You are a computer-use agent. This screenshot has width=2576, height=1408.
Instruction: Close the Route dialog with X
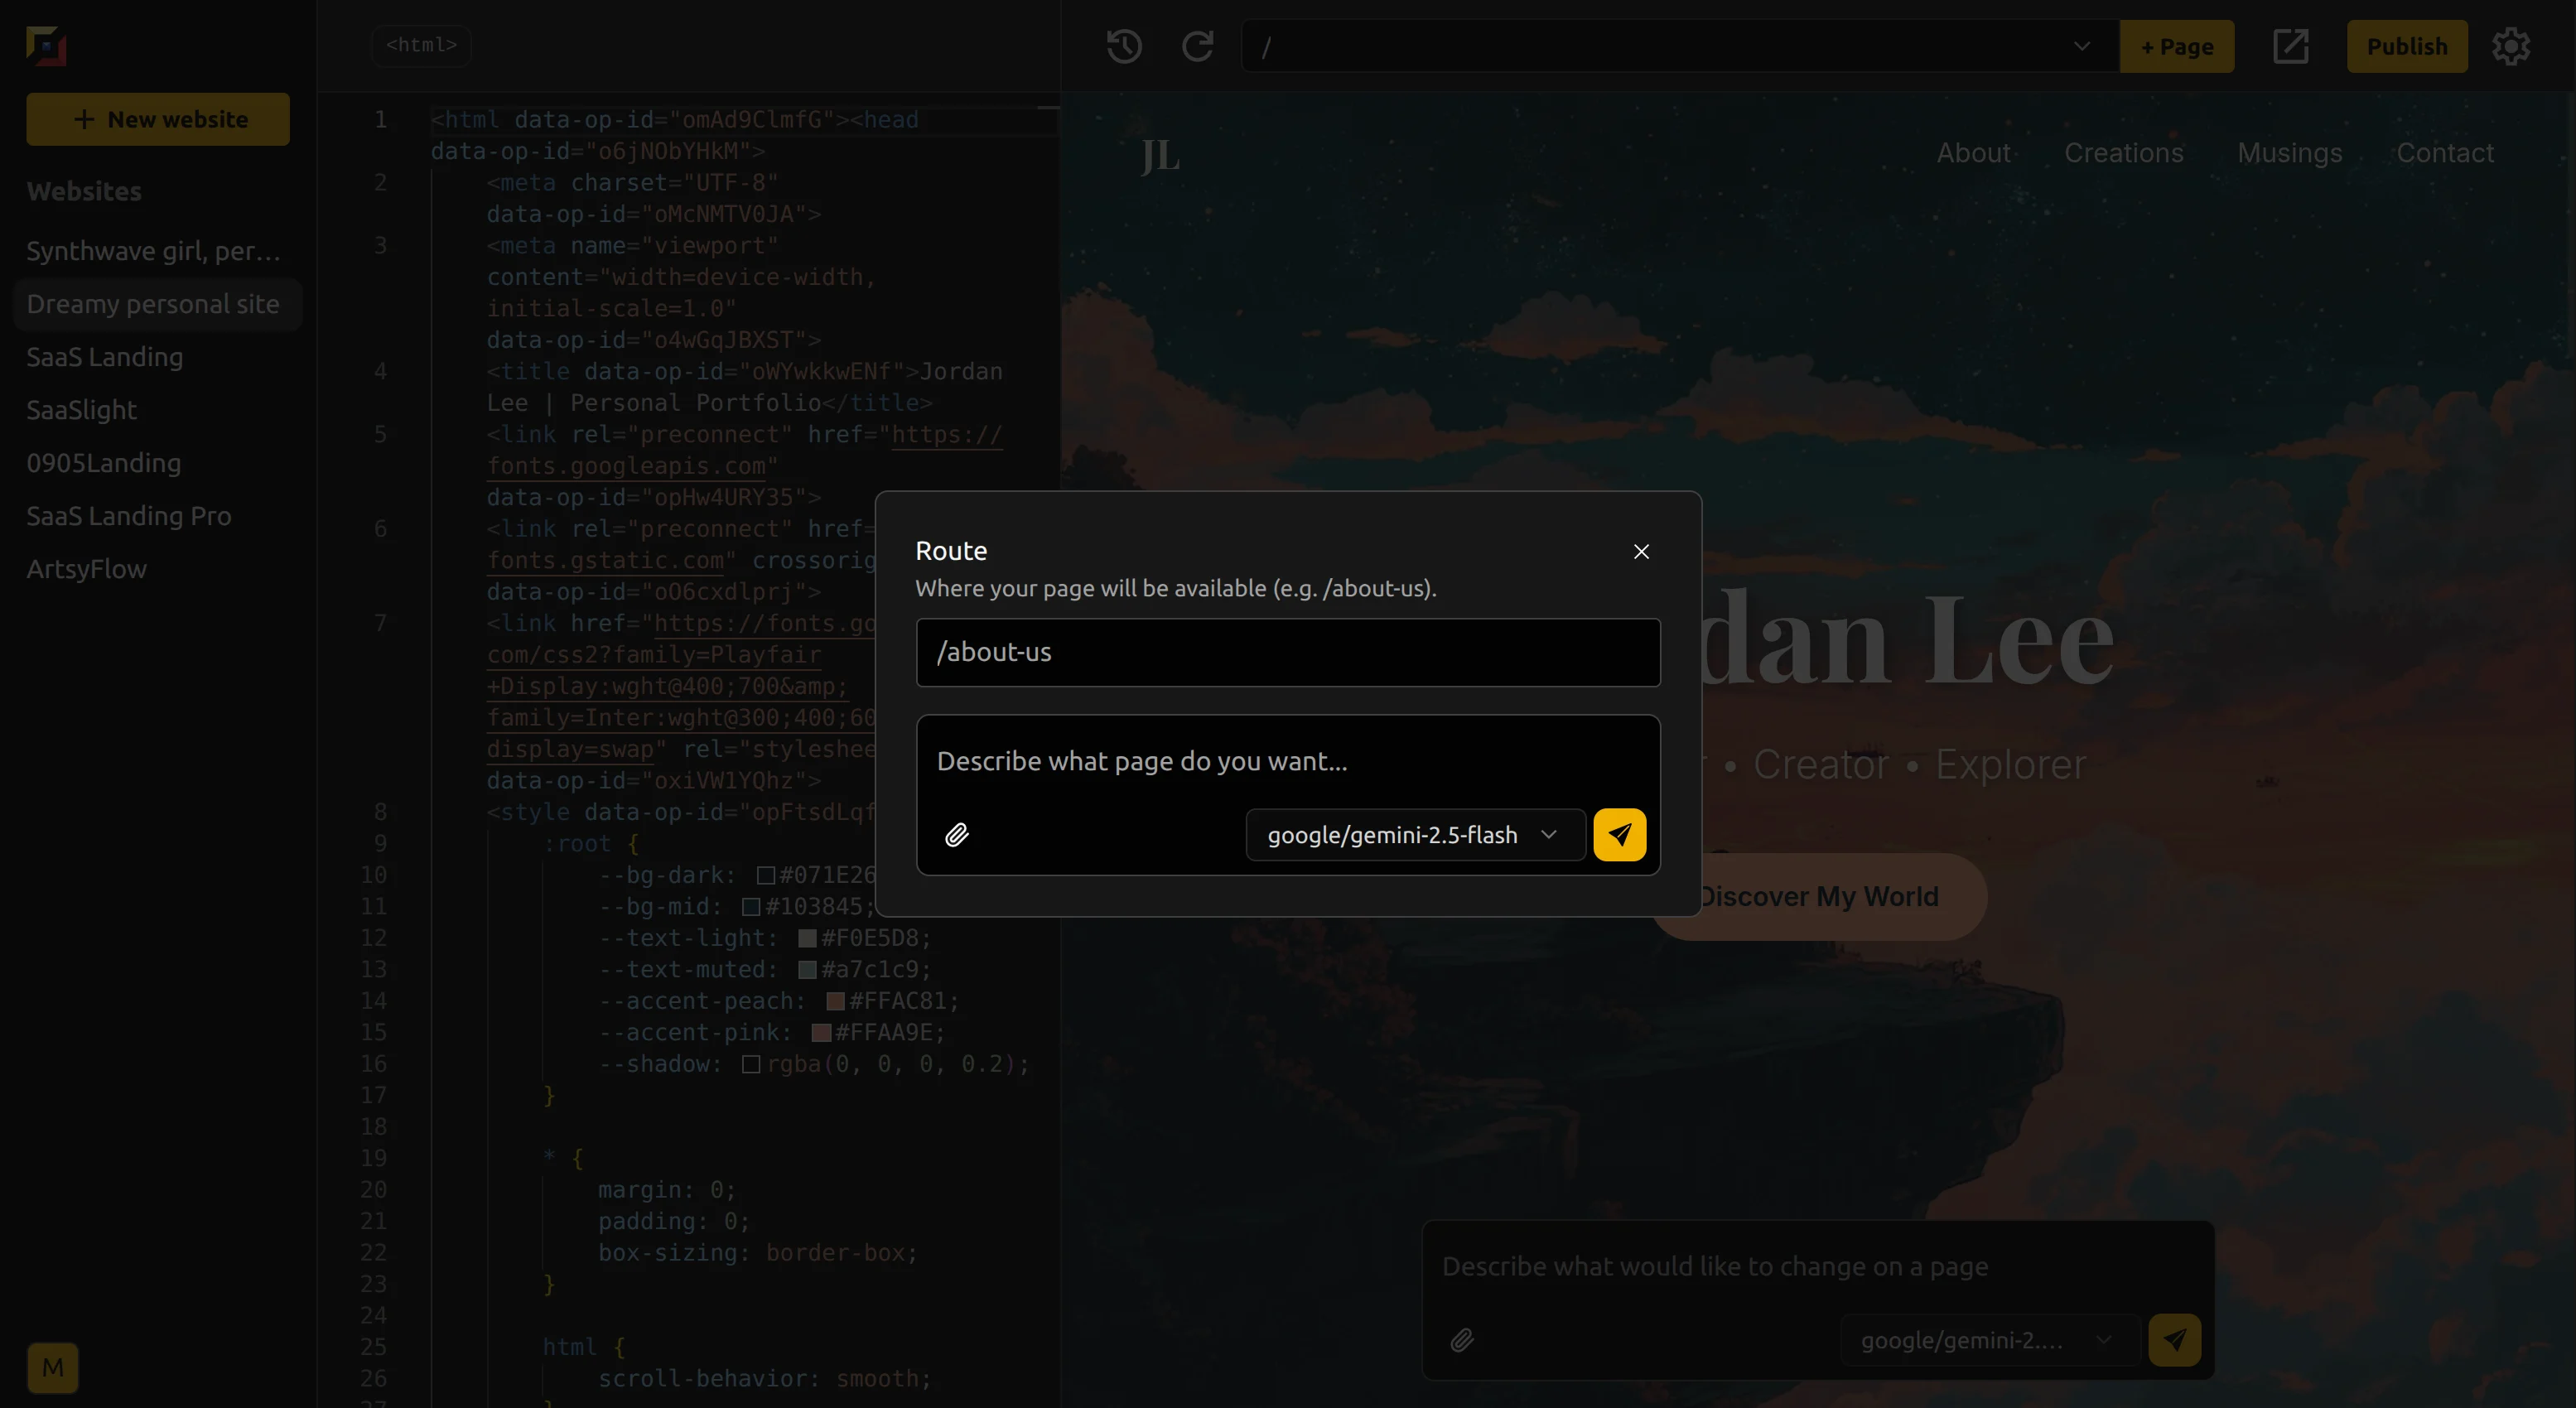tap(1641, 551)
